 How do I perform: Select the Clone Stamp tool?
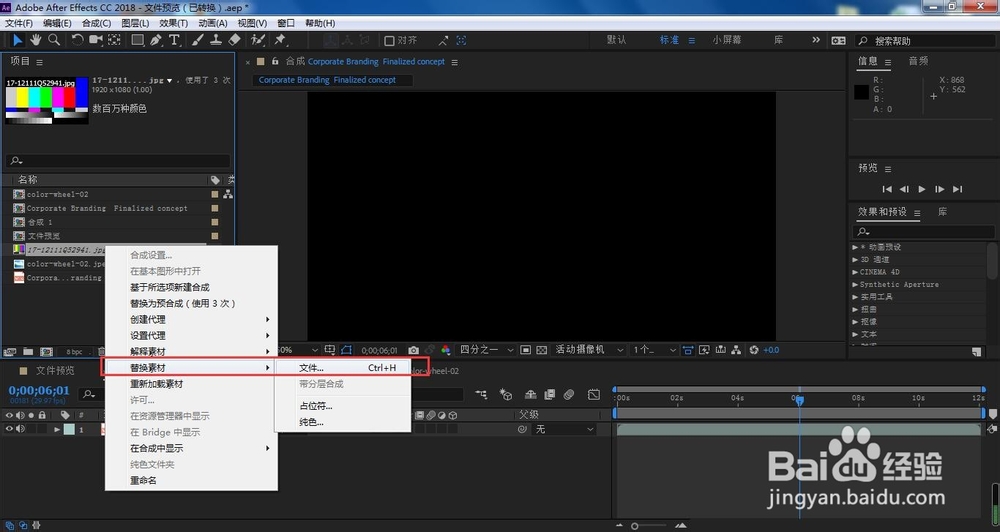(x=216, y=40)
